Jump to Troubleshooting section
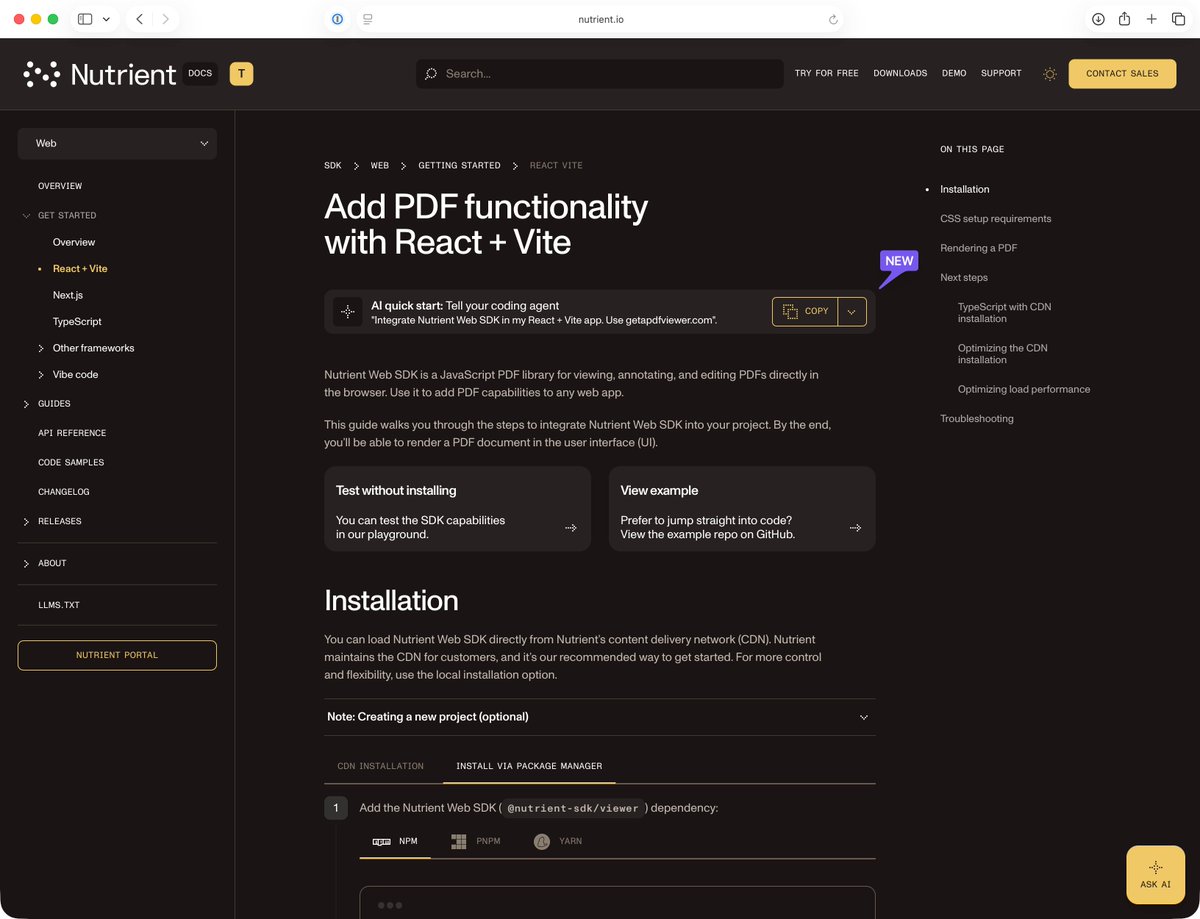Screen dimensions: 1200x919 click(x=977, y=419)
